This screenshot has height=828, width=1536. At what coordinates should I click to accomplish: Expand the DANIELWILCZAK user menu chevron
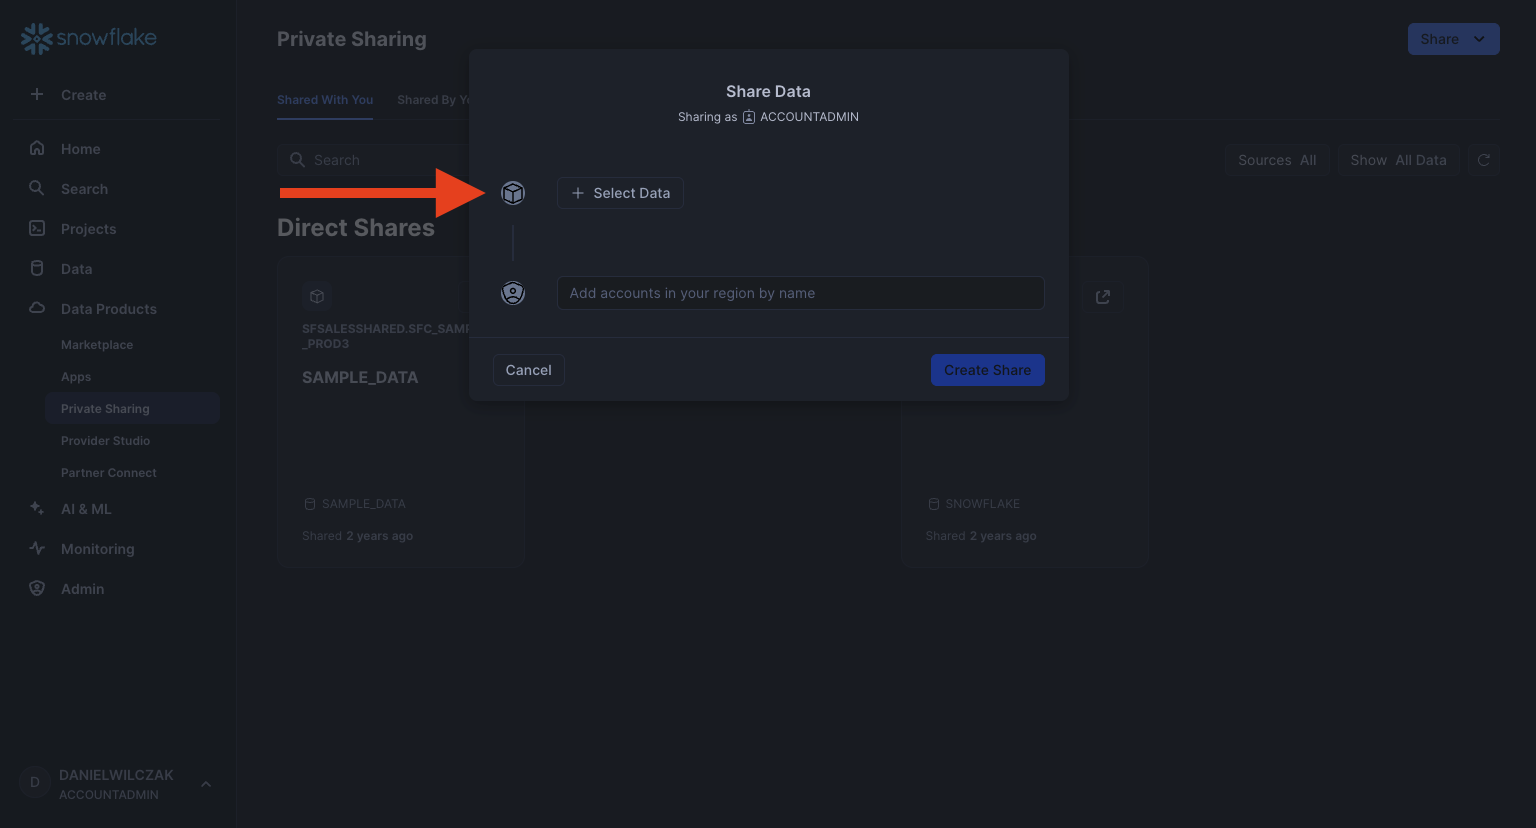pos(206,784)
